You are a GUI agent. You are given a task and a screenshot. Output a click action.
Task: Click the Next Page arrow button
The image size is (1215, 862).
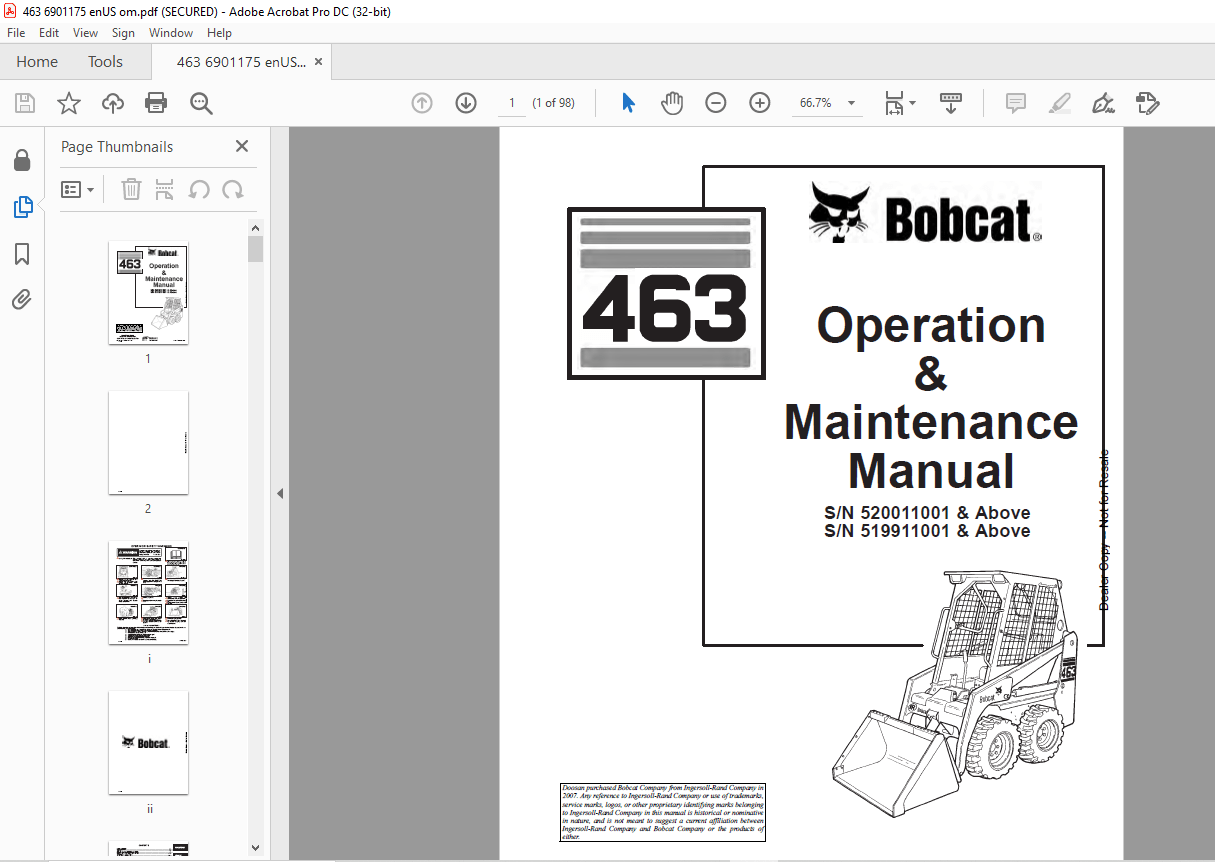click(x=466, y=102)
